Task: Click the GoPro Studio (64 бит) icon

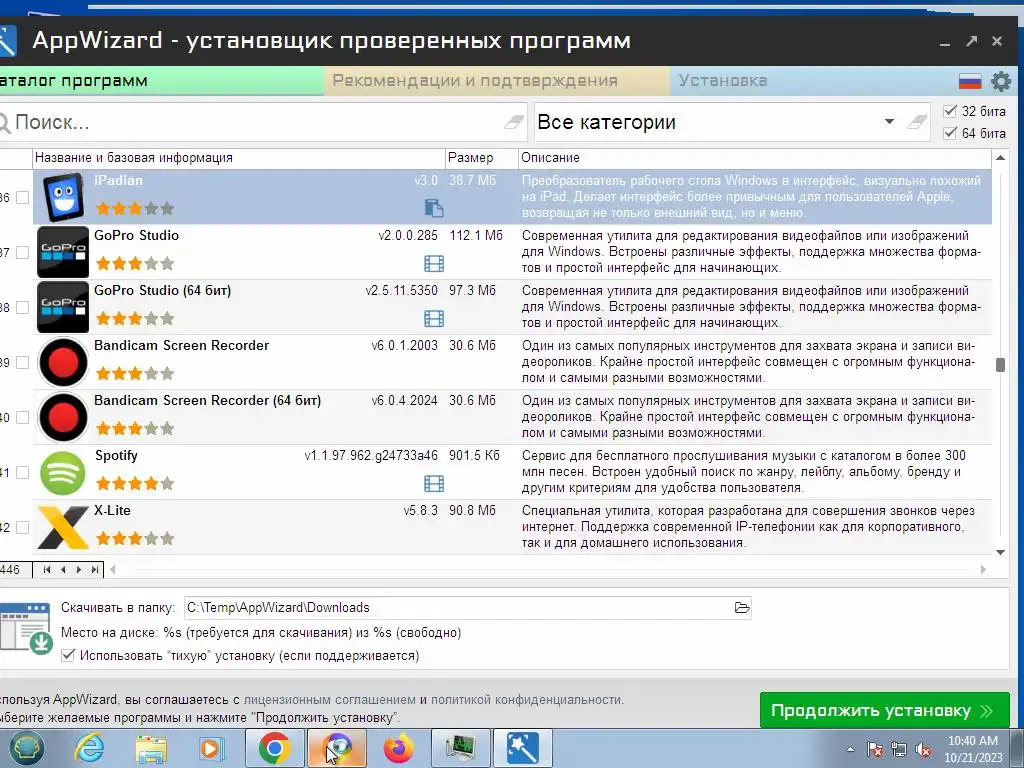Action: point(63,307)
